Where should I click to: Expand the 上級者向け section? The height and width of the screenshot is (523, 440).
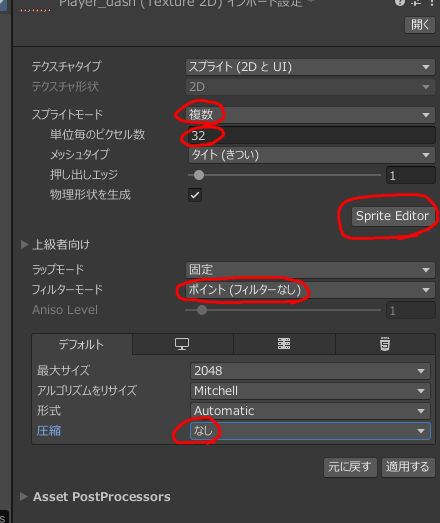(x=24, y=244)
